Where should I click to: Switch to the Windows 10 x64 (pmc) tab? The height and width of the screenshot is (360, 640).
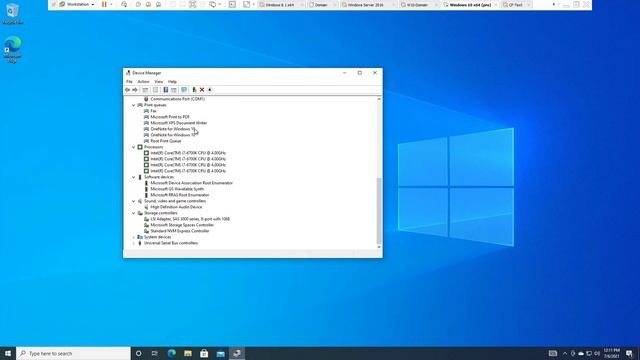pyautogui.click(x=470, y=5)
